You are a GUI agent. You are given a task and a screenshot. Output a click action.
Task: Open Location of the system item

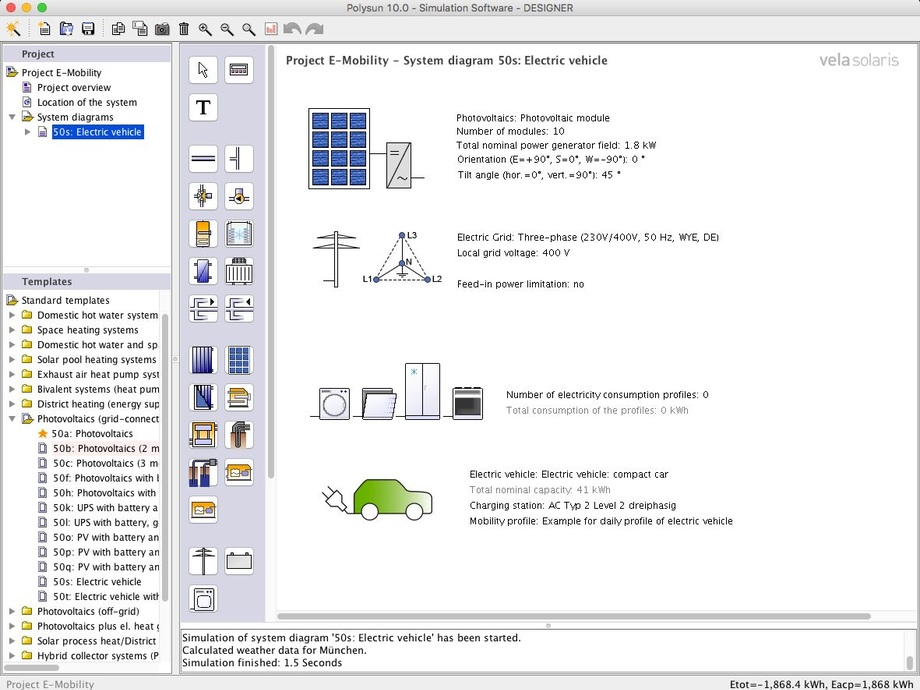point(87,102)
